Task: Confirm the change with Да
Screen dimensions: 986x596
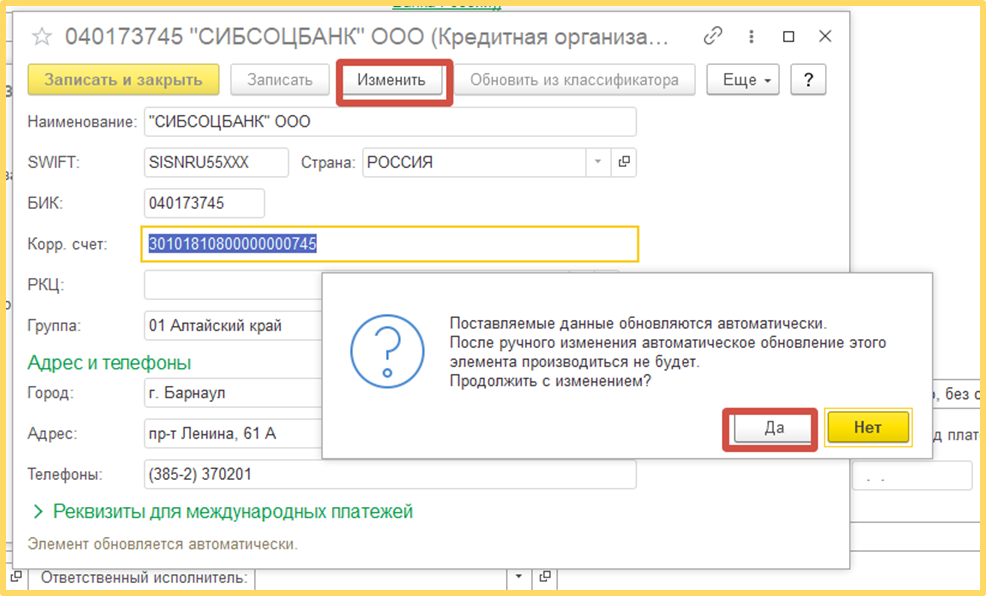Action: pos(773,428)
